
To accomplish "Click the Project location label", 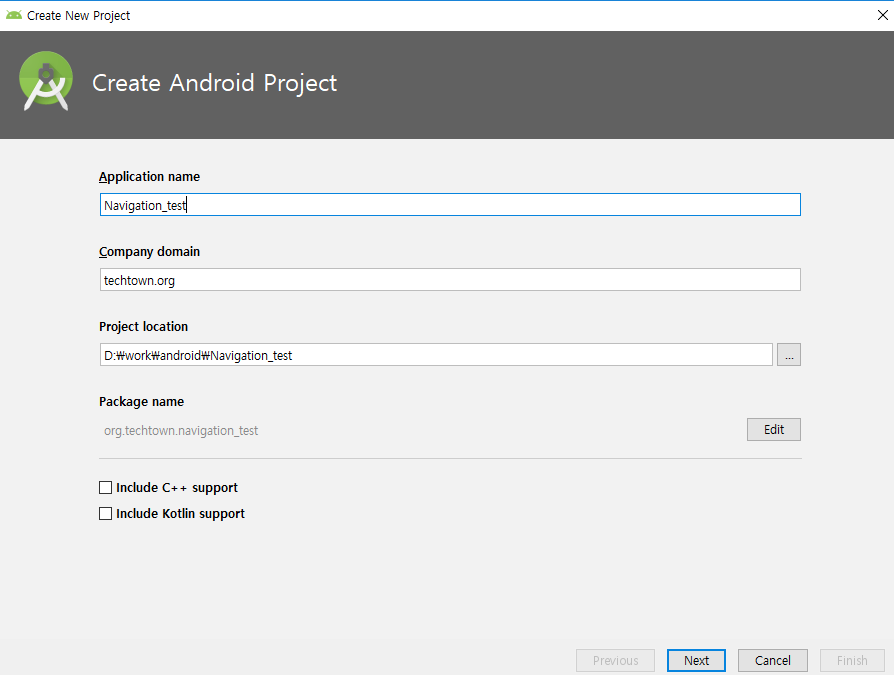I will [x=144, y=327].
